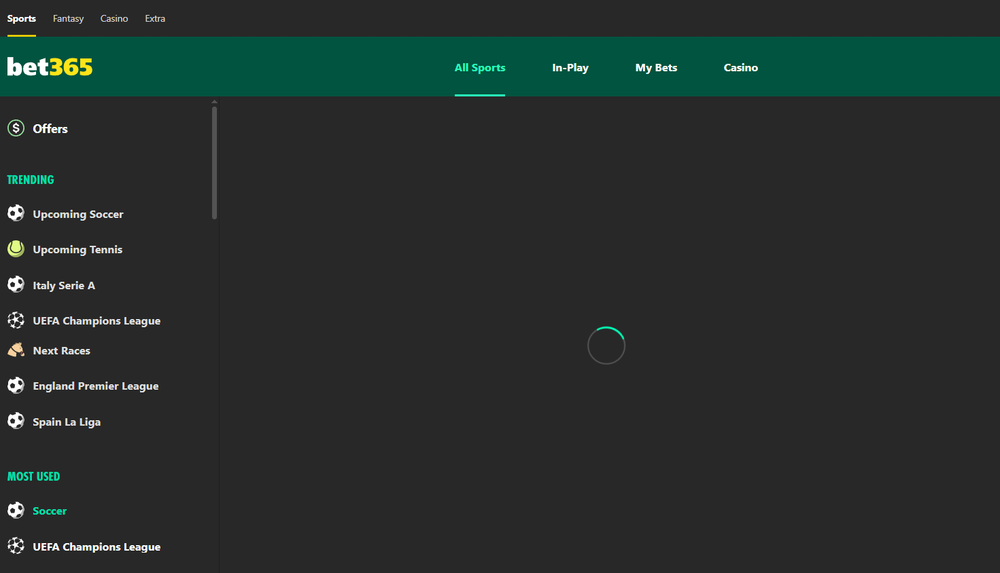Image resolution: width=1000 pixels, height=573 pixels.
Task: Click the tennis ball icon beside Upcoming Tennis
Action: (16, 249)
